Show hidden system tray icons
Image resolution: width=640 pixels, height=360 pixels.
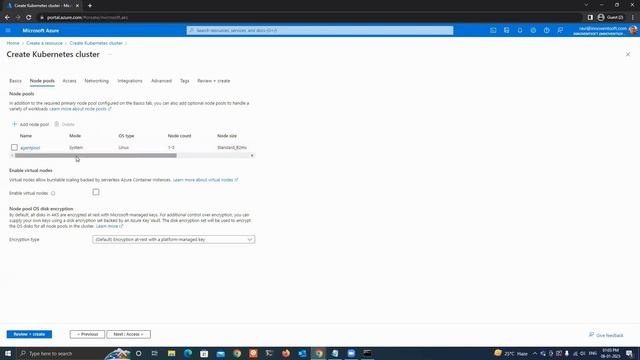tap(535, 353)
